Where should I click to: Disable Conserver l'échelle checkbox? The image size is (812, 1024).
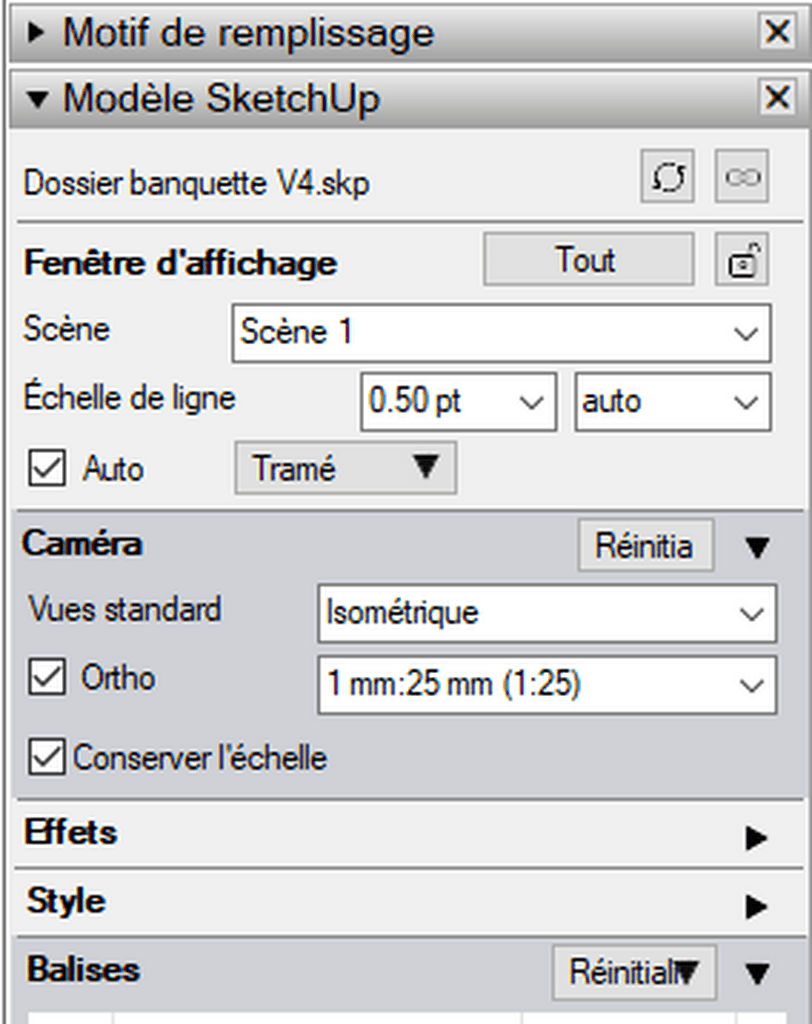pyautogui.click(x=46, y=757)
